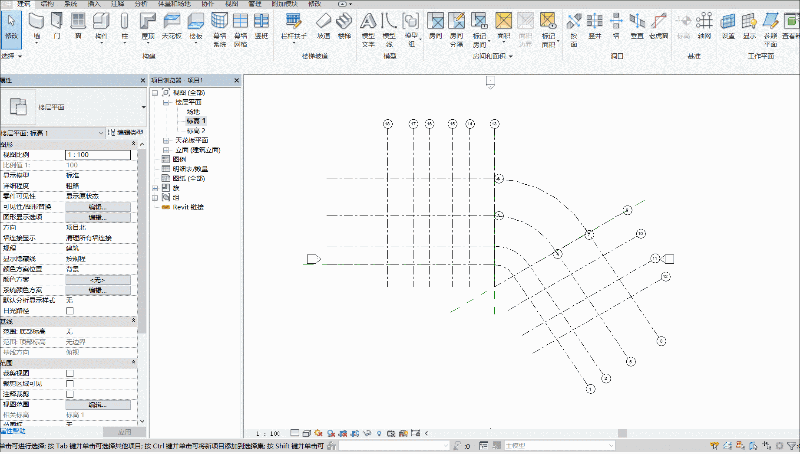This screenshot has height=454, width=800.
Task: Click the 编辑类型 (edit type) button
Action: click(127, 133)
